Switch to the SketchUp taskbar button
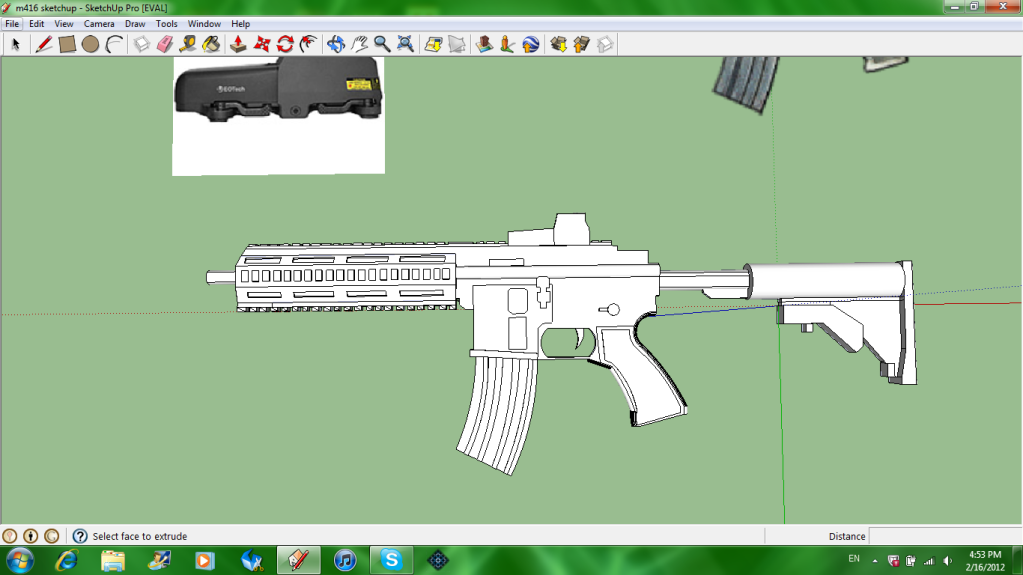Viewport: 1023px width, 575px height. [298, 560]
